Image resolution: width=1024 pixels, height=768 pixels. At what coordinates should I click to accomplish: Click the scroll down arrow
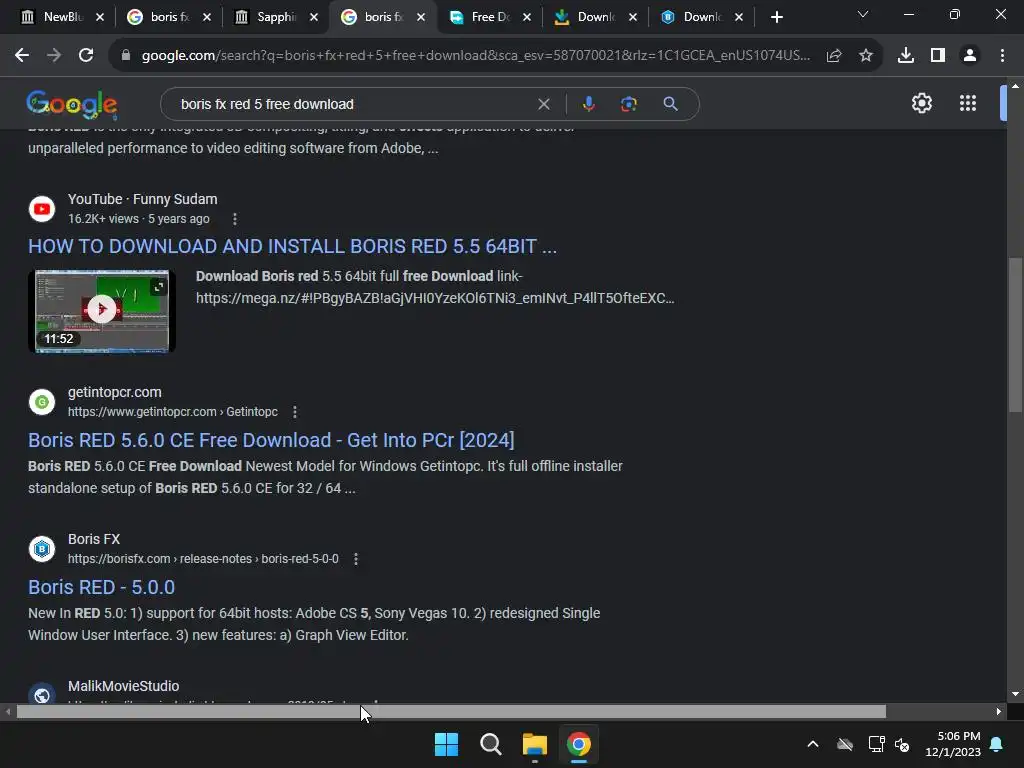click(x=1015, y=694)
